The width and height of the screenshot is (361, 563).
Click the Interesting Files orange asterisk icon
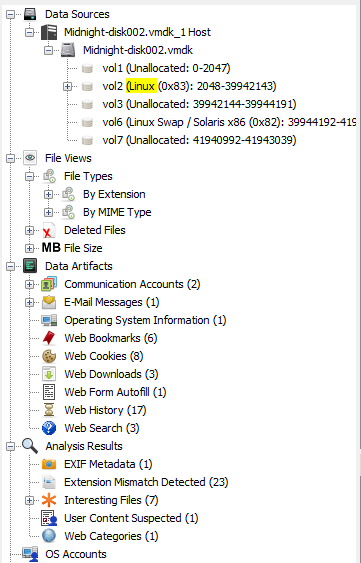pyautogui.click(x=49, y=500)
